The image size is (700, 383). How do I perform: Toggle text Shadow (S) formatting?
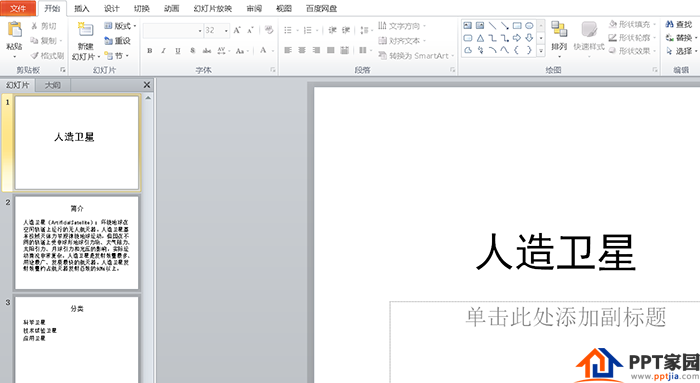point(192,50)
